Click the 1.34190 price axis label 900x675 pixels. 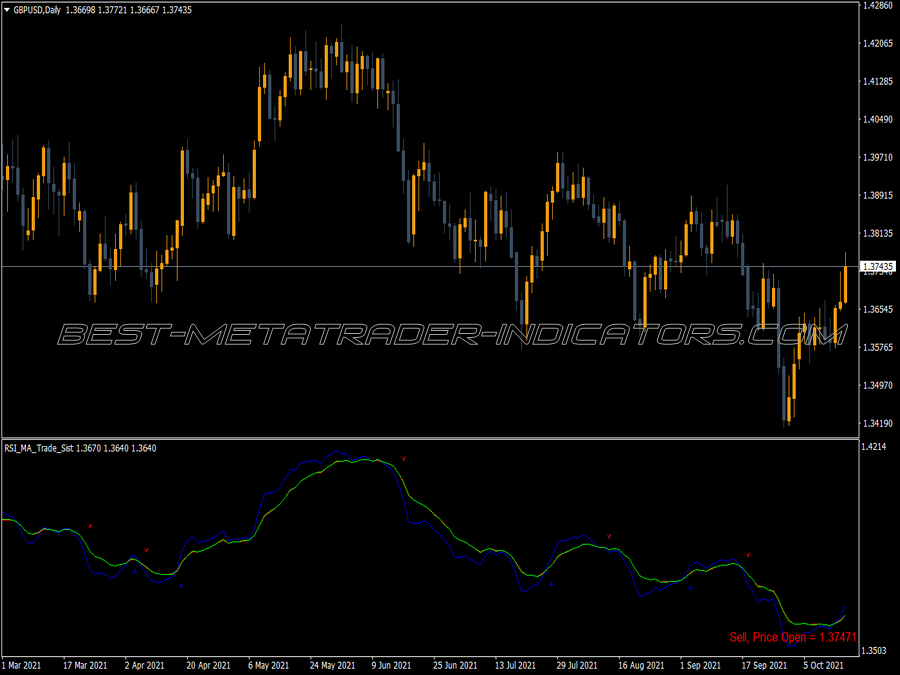(x=878, y=424)
